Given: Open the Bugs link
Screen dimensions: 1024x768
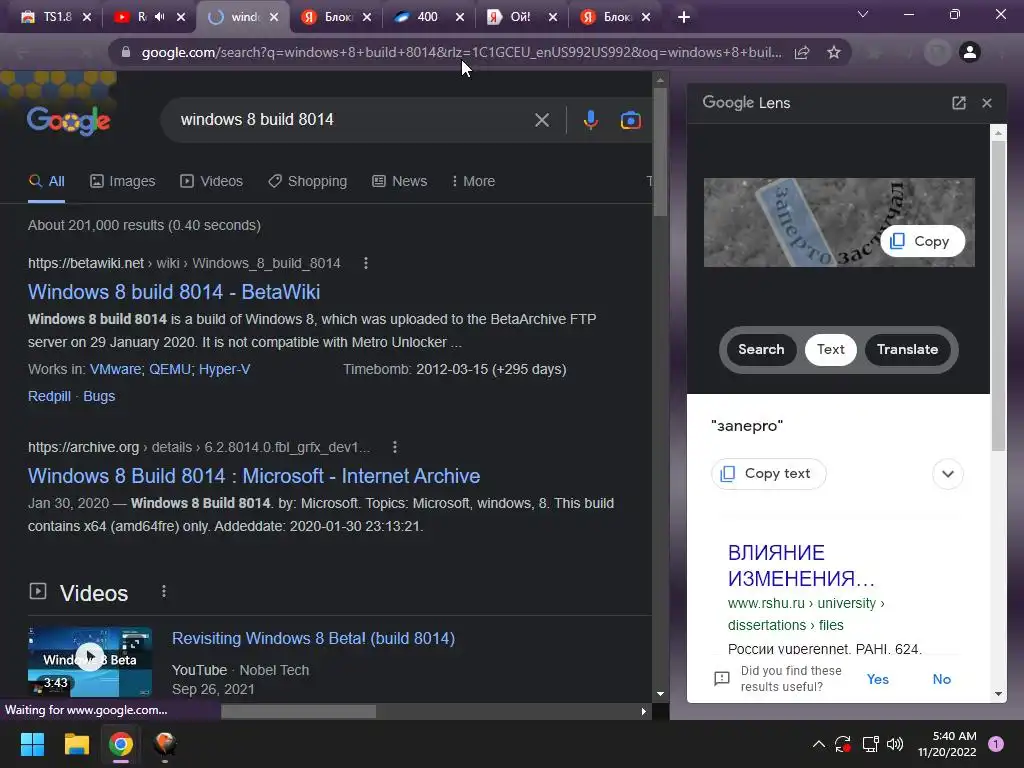Looking at the screenshot, I should [99, 396].
